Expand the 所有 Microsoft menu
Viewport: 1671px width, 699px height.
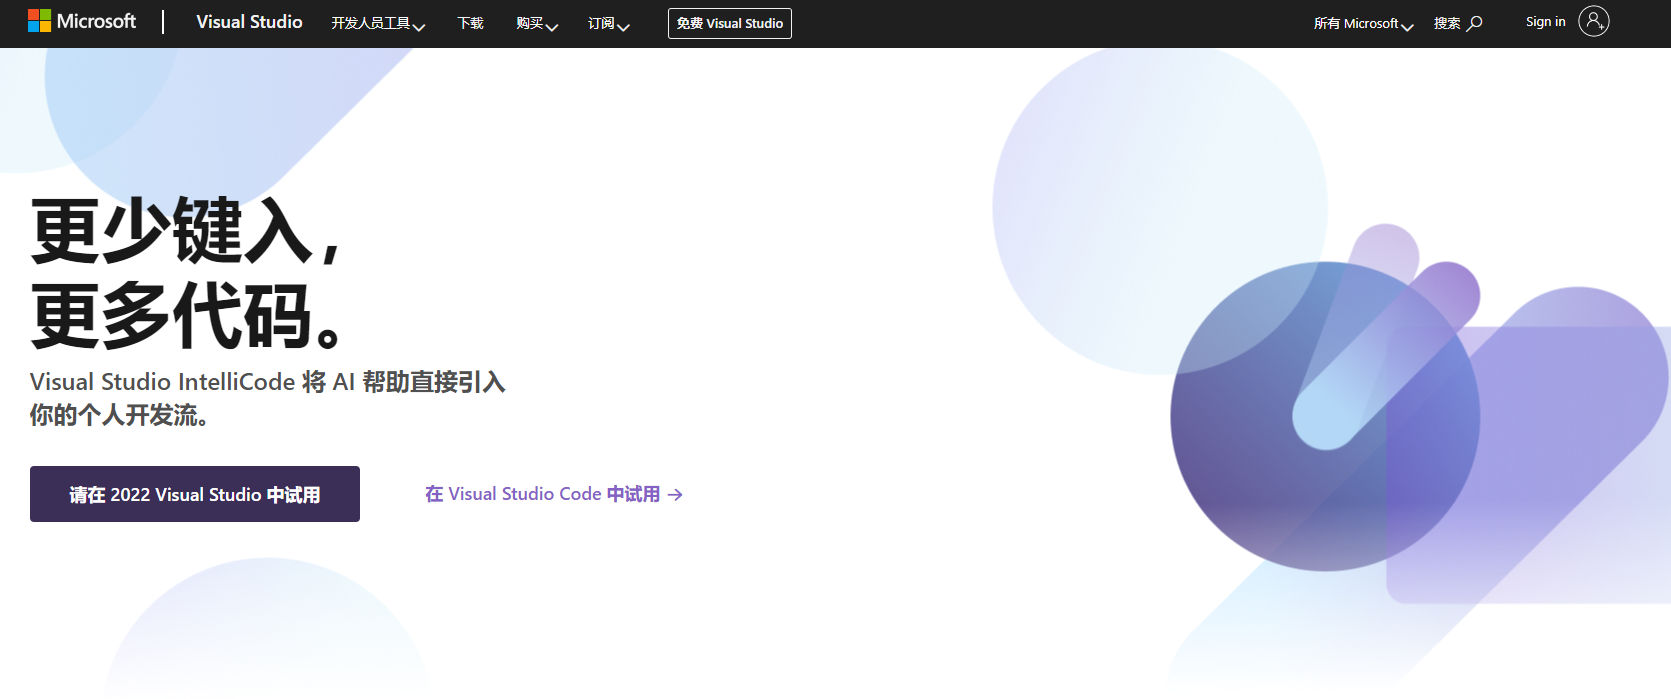coord(1363,23)
